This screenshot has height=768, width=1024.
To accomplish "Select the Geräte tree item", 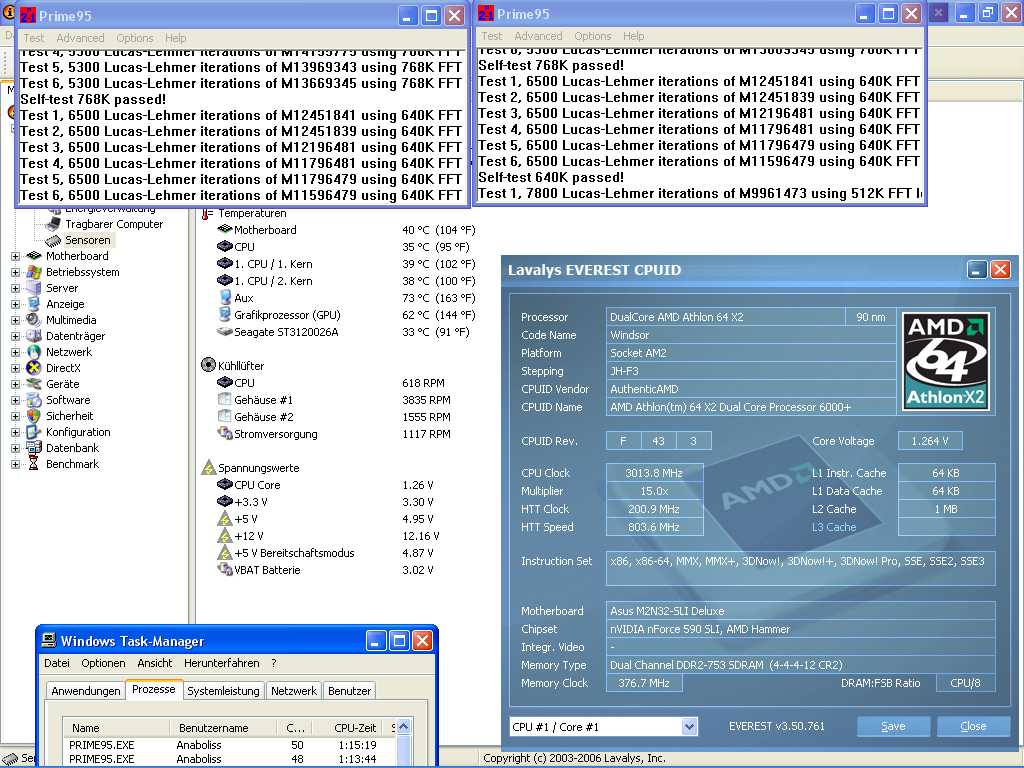I will pyautogui.click(x=63, y=384).
